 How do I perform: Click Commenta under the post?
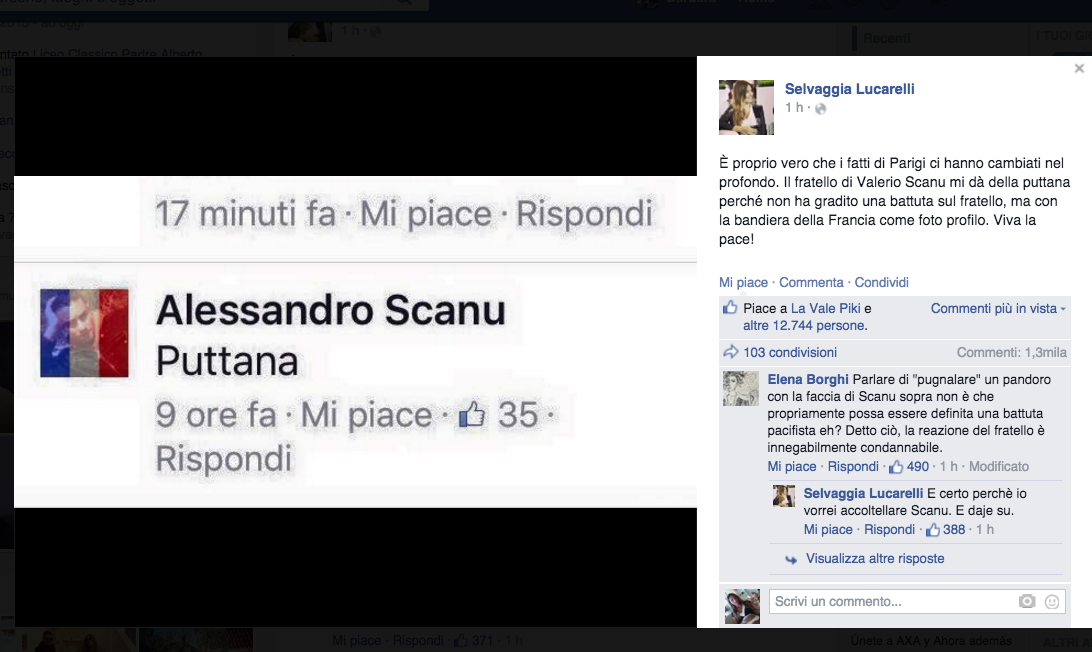coord(811,283)
